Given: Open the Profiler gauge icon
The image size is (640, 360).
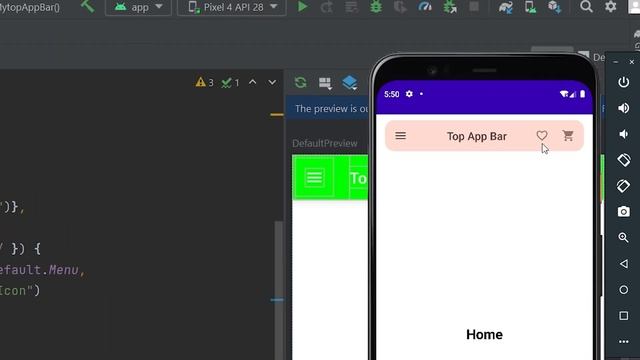Looking at the screenshot, I should pos(425,7).
